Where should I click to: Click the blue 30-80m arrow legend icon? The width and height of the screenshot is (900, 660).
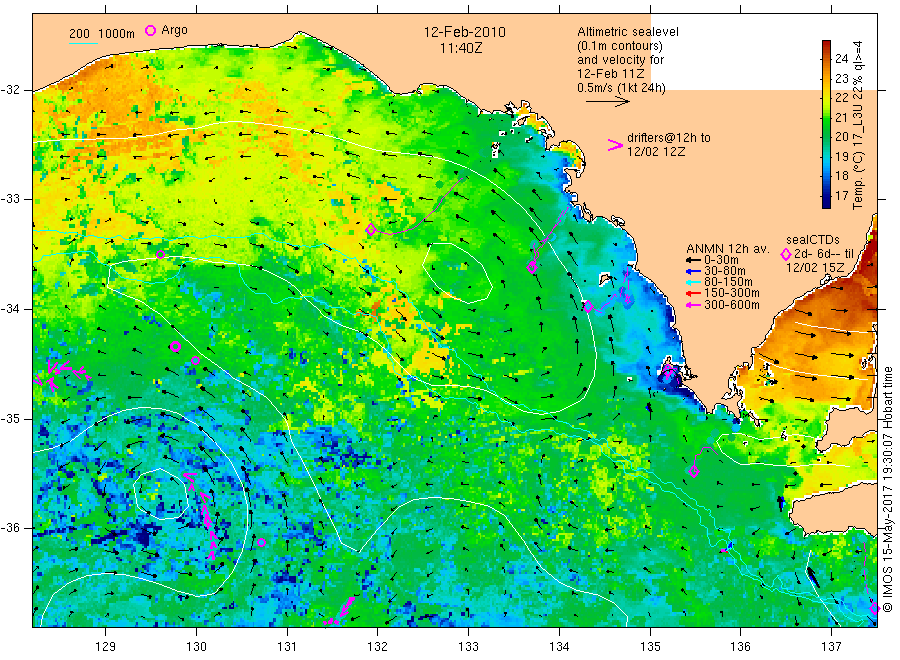693,271
